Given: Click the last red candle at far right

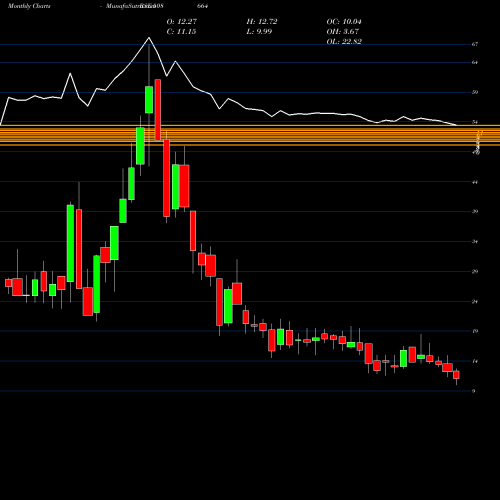Looking at the screenshot, I should click(456, 375).
